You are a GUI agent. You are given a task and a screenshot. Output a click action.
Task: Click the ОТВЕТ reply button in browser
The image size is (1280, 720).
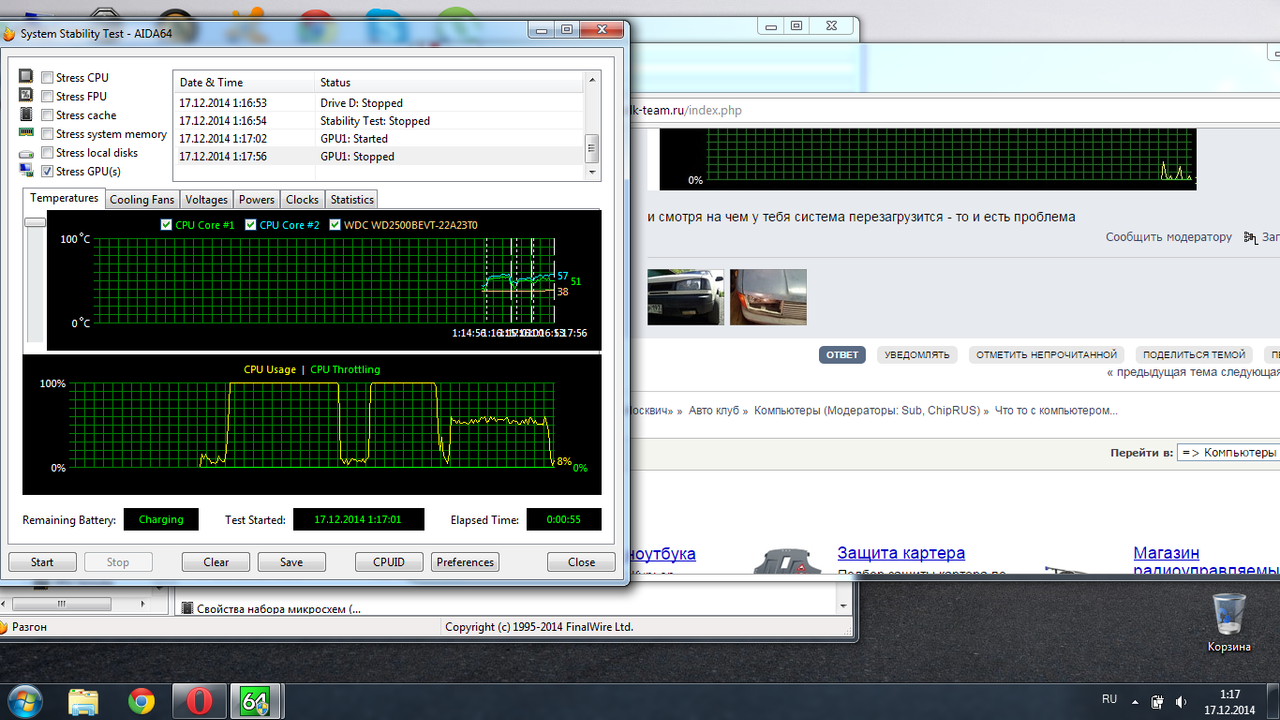tap(842, 354)
